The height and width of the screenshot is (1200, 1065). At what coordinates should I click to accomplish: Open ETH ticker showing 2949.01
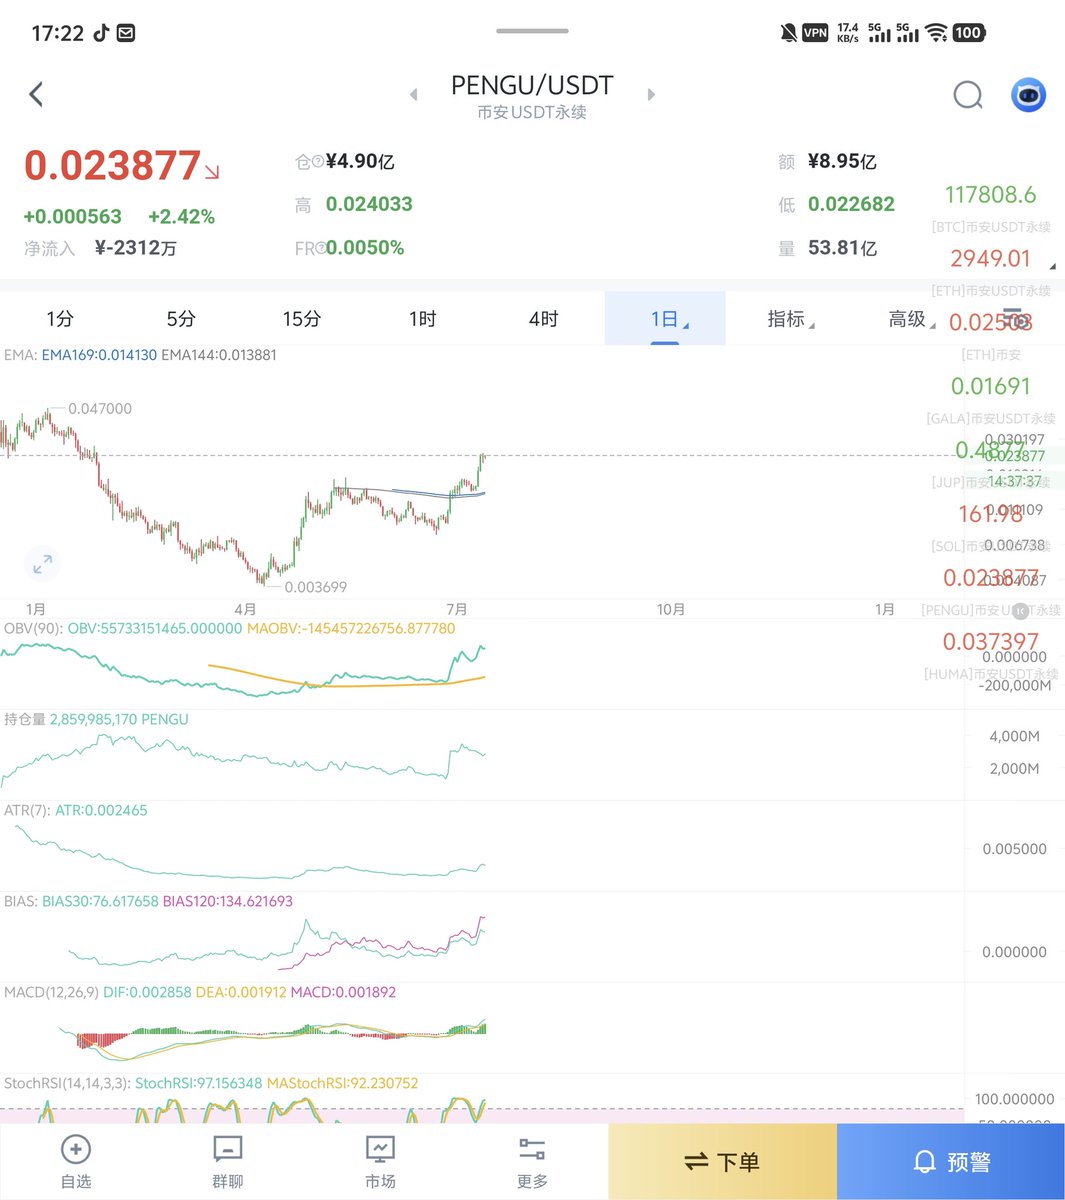click(x=990, y=258)
